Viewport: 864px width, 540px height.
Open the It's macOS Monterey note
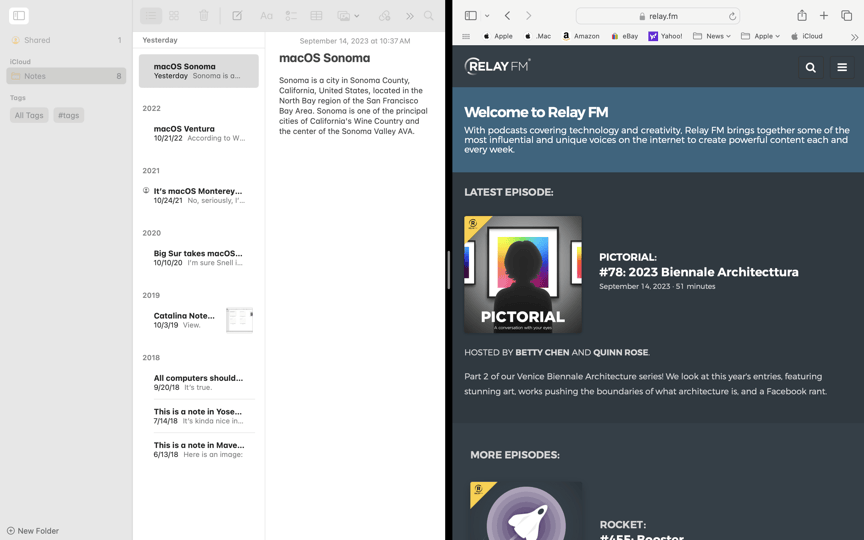[198, 196]
